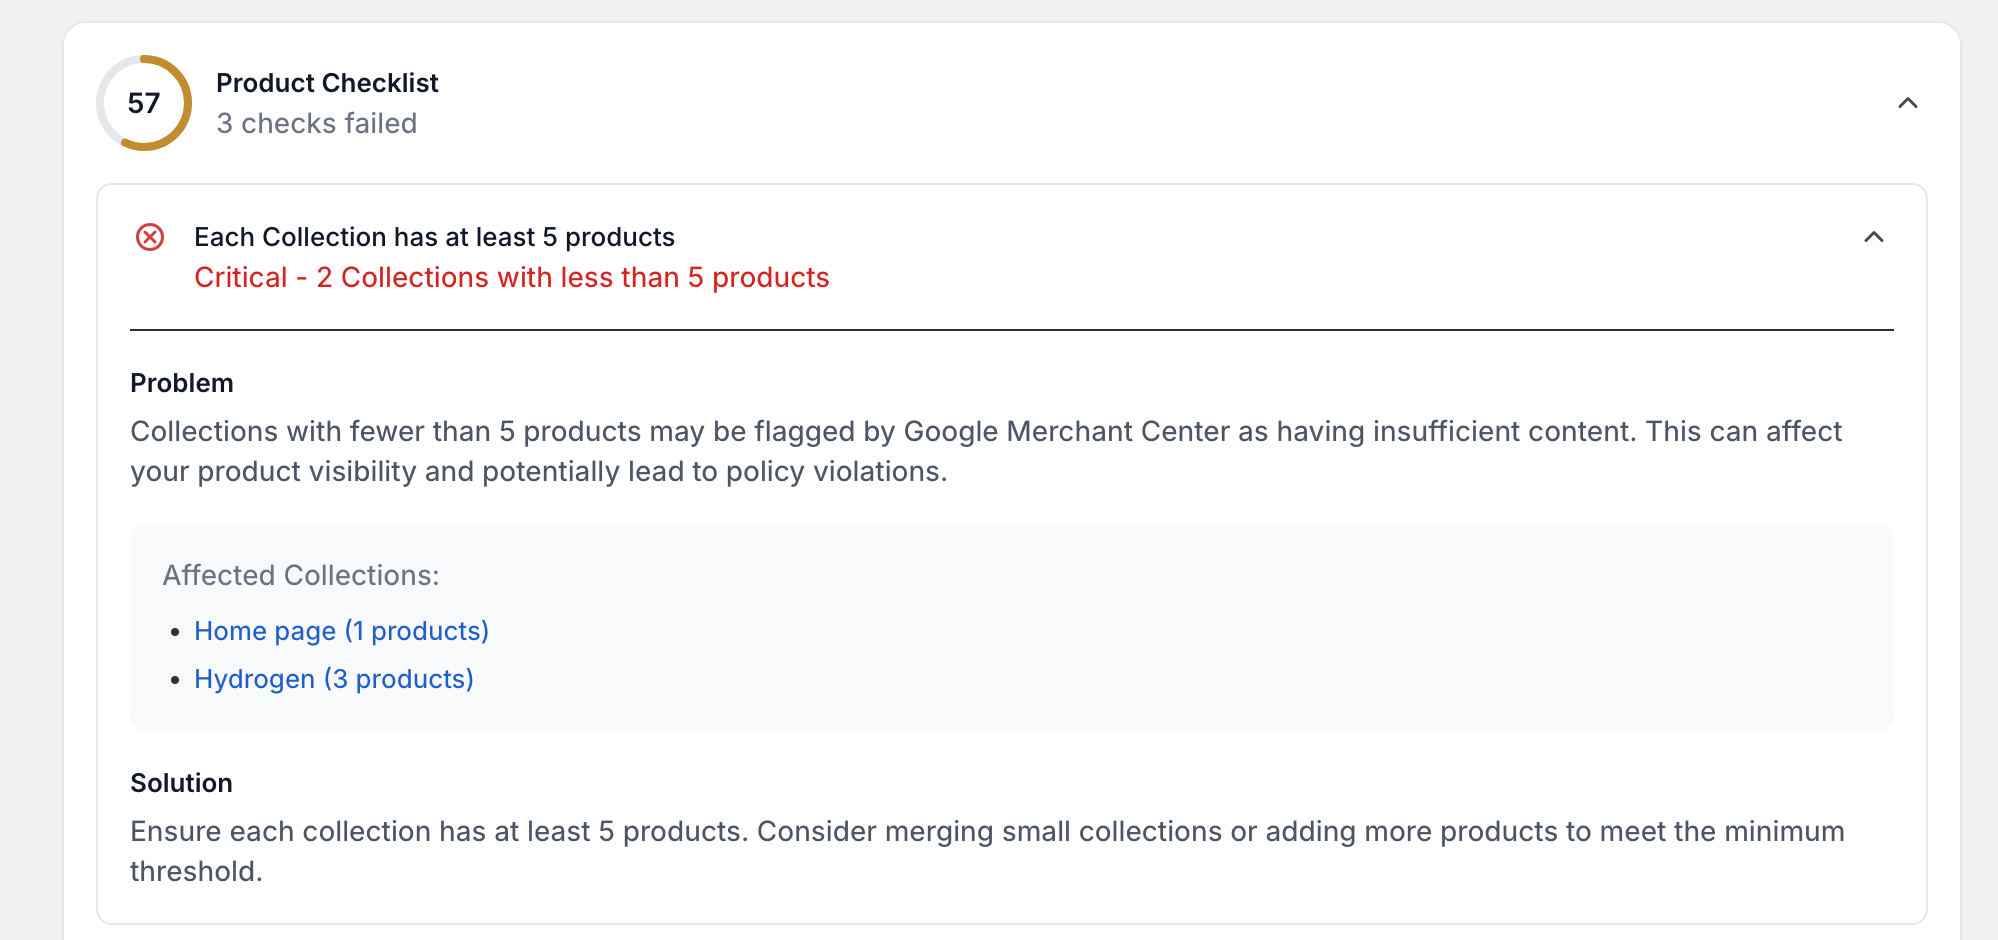Click the red Critical warning message
This screenshot has width=1998, height=940.
(511, 277)
